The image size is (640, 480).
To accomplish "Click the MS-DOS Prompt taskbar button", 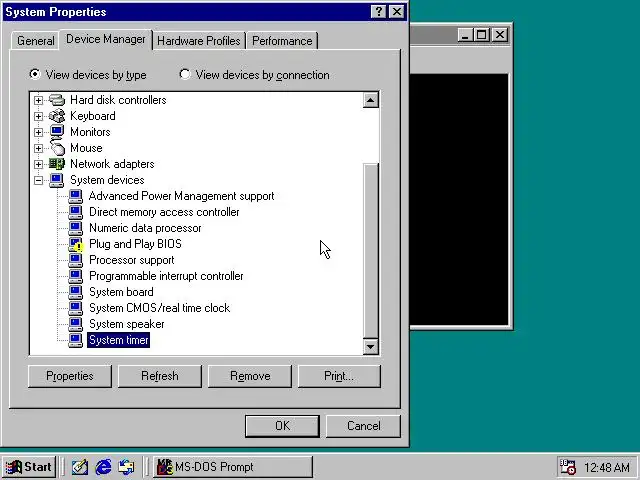I will (233, 467).
